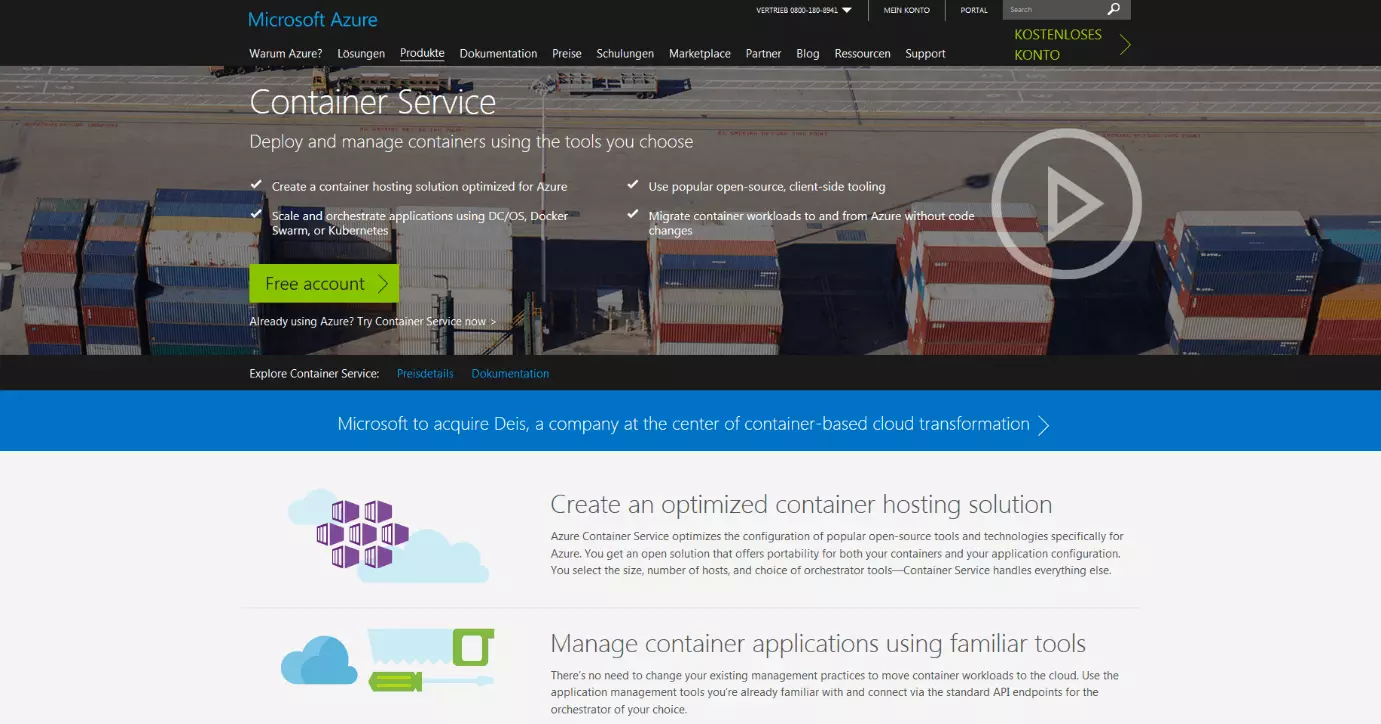
Task: Open the Portal link
Action: tap(973, 11)
